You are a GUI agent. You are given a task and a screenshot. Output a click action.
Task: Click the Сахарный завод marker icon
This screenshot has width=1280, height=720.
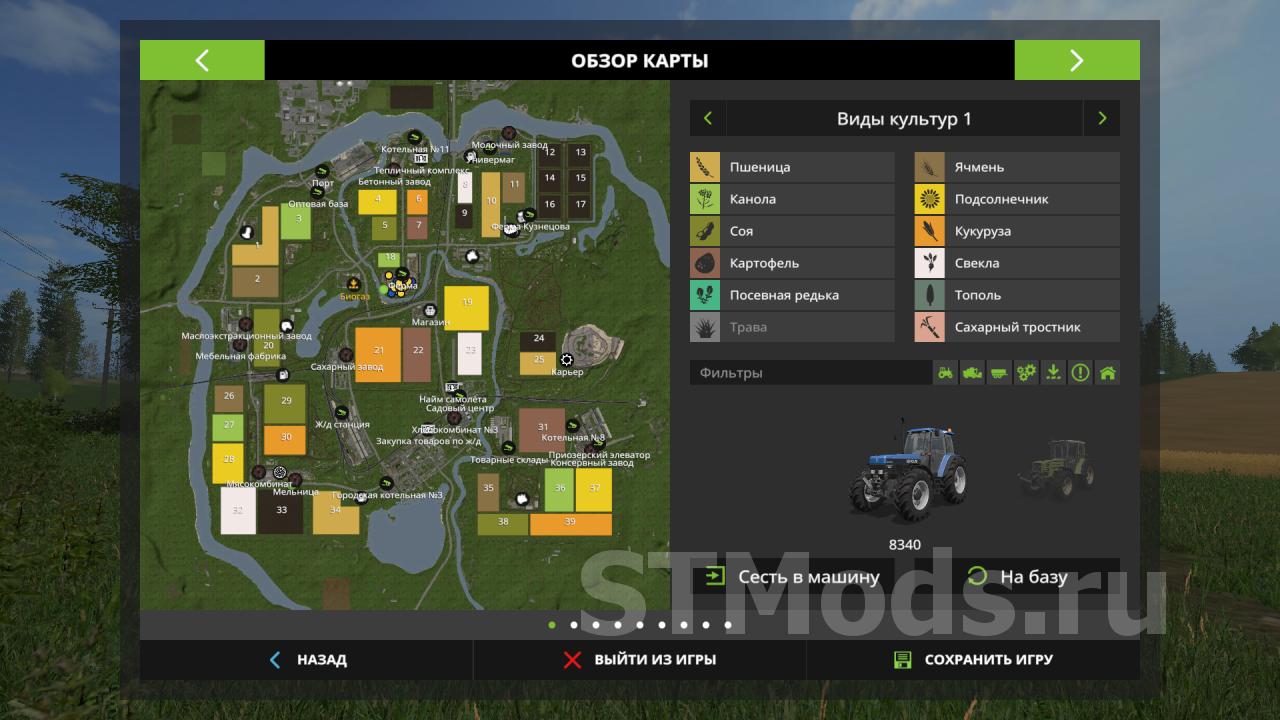(x=346, y=355)
